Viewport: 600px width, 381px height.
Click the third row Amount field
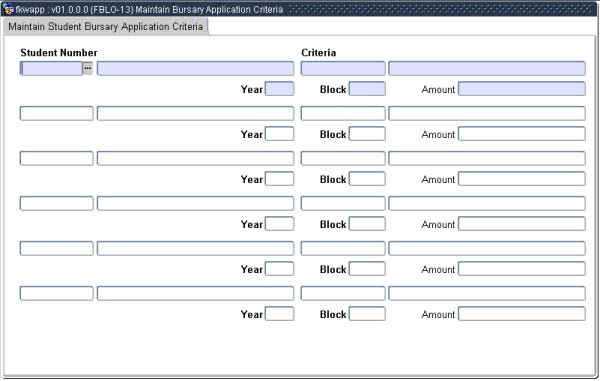(522, 179)
